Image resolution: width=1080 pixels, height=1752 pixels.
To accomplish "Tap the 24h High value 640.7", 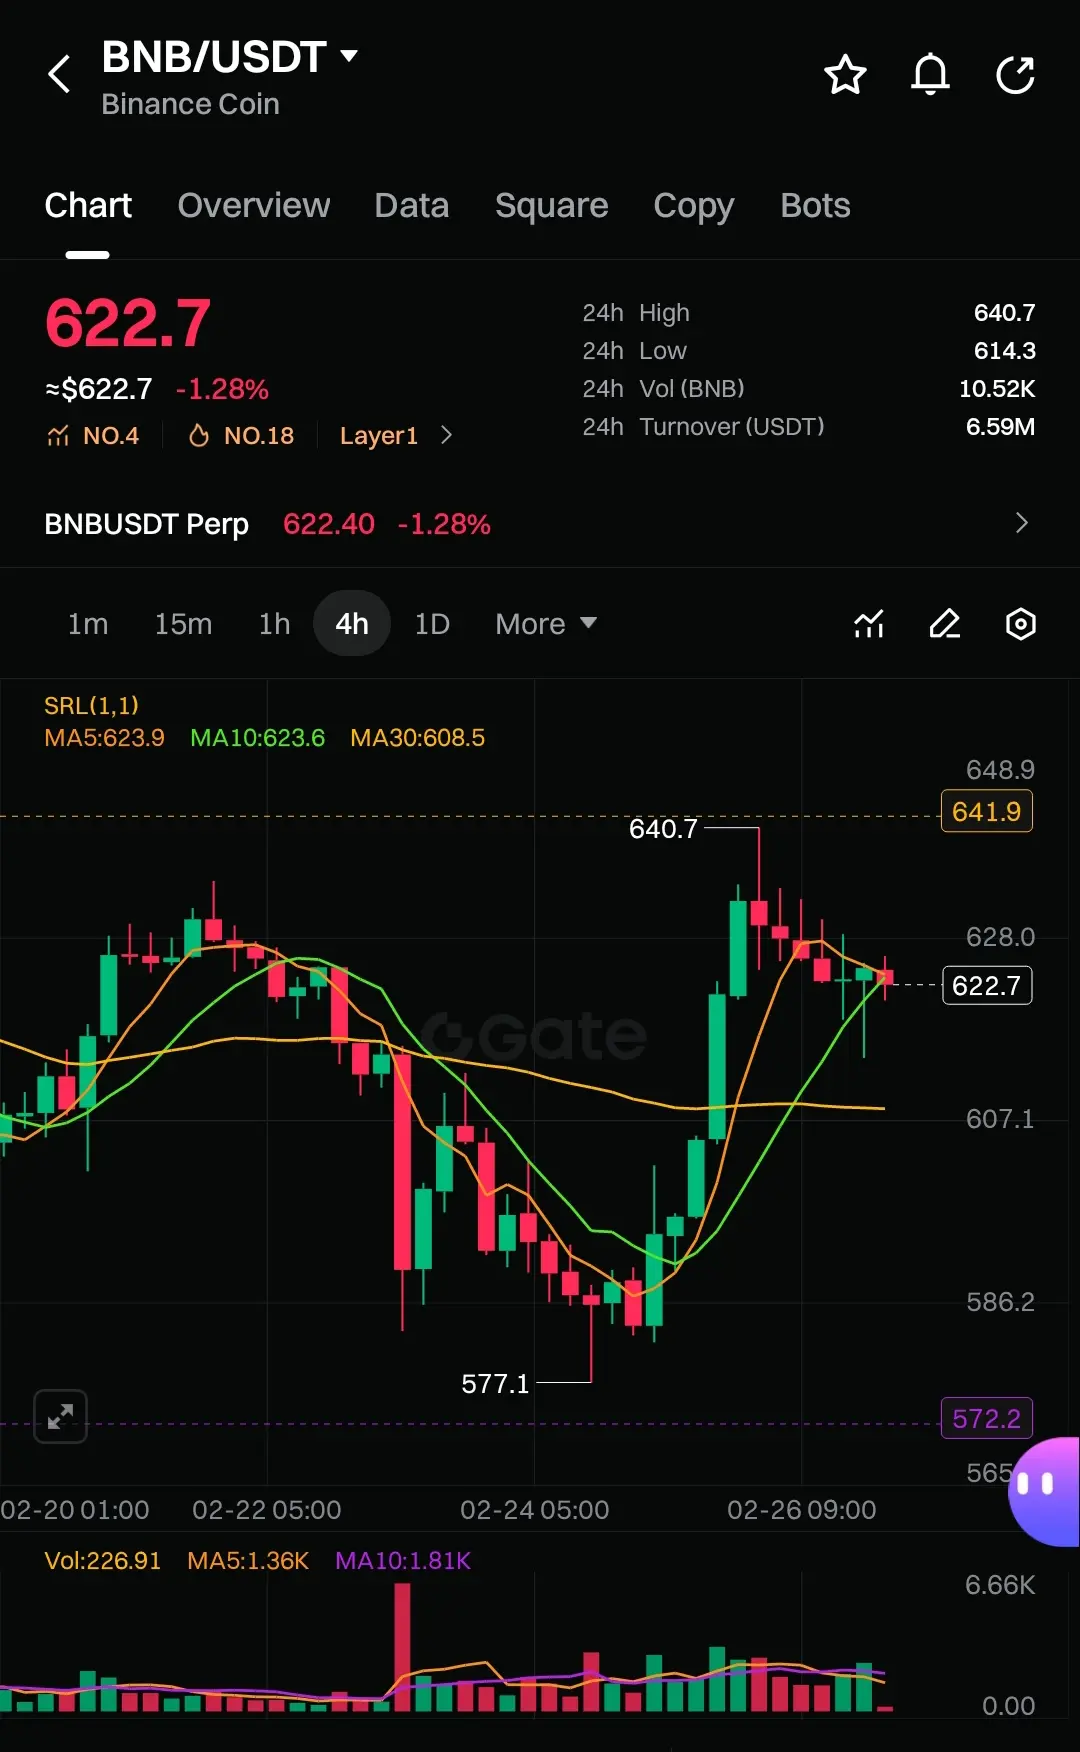I will tap(1005, 313).
